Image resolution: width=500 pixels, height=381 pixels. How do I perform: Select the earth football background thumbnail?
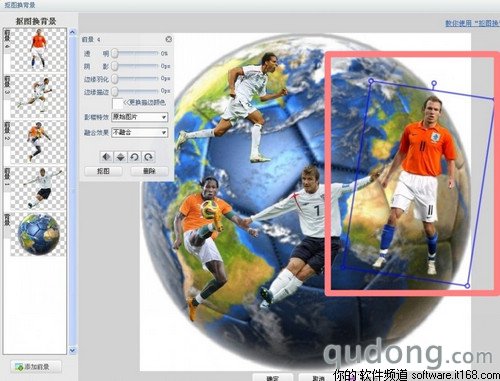38,235
